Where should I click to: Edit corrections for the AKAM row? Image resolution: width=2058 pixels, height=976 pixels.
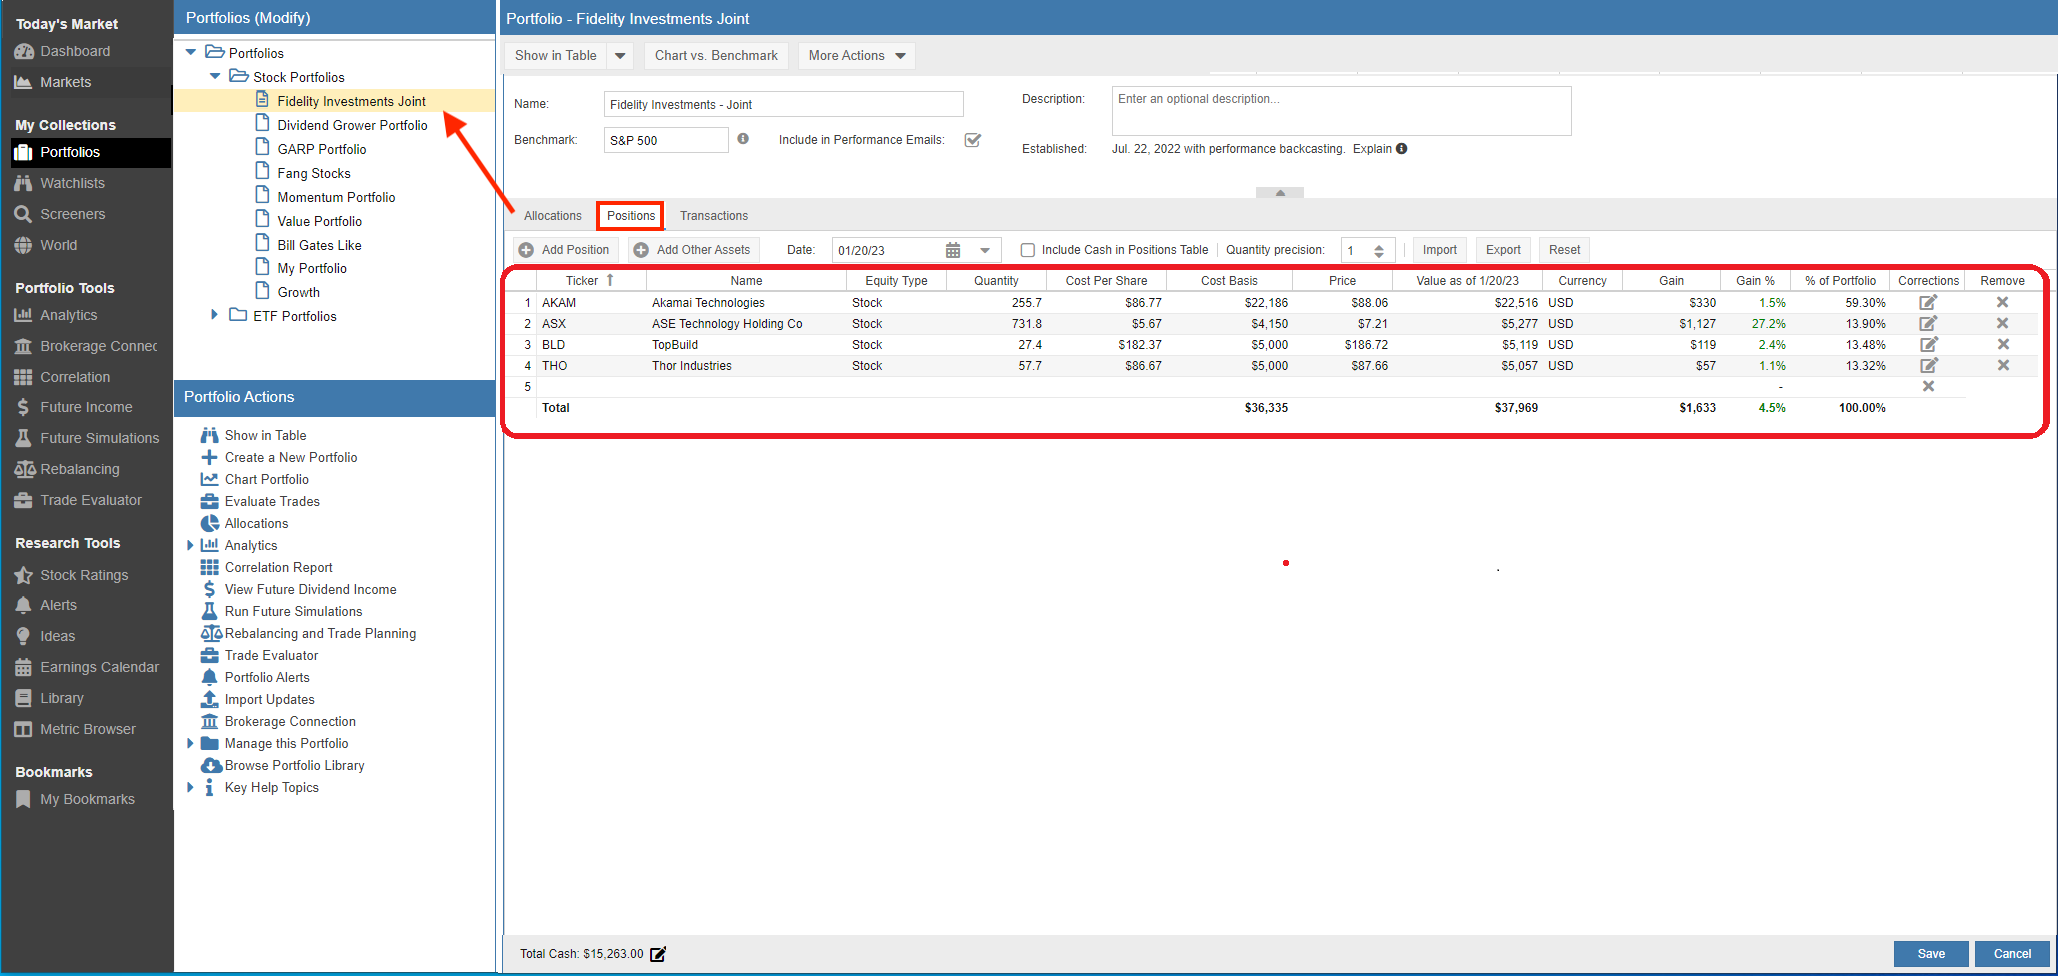1928,302
